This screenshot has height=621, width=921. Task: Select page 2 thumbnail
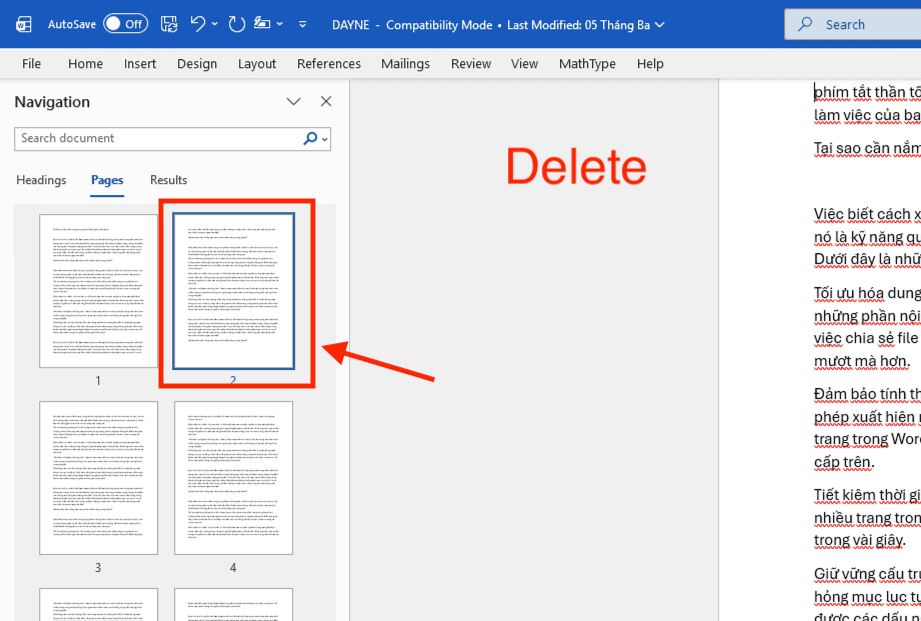233,291
